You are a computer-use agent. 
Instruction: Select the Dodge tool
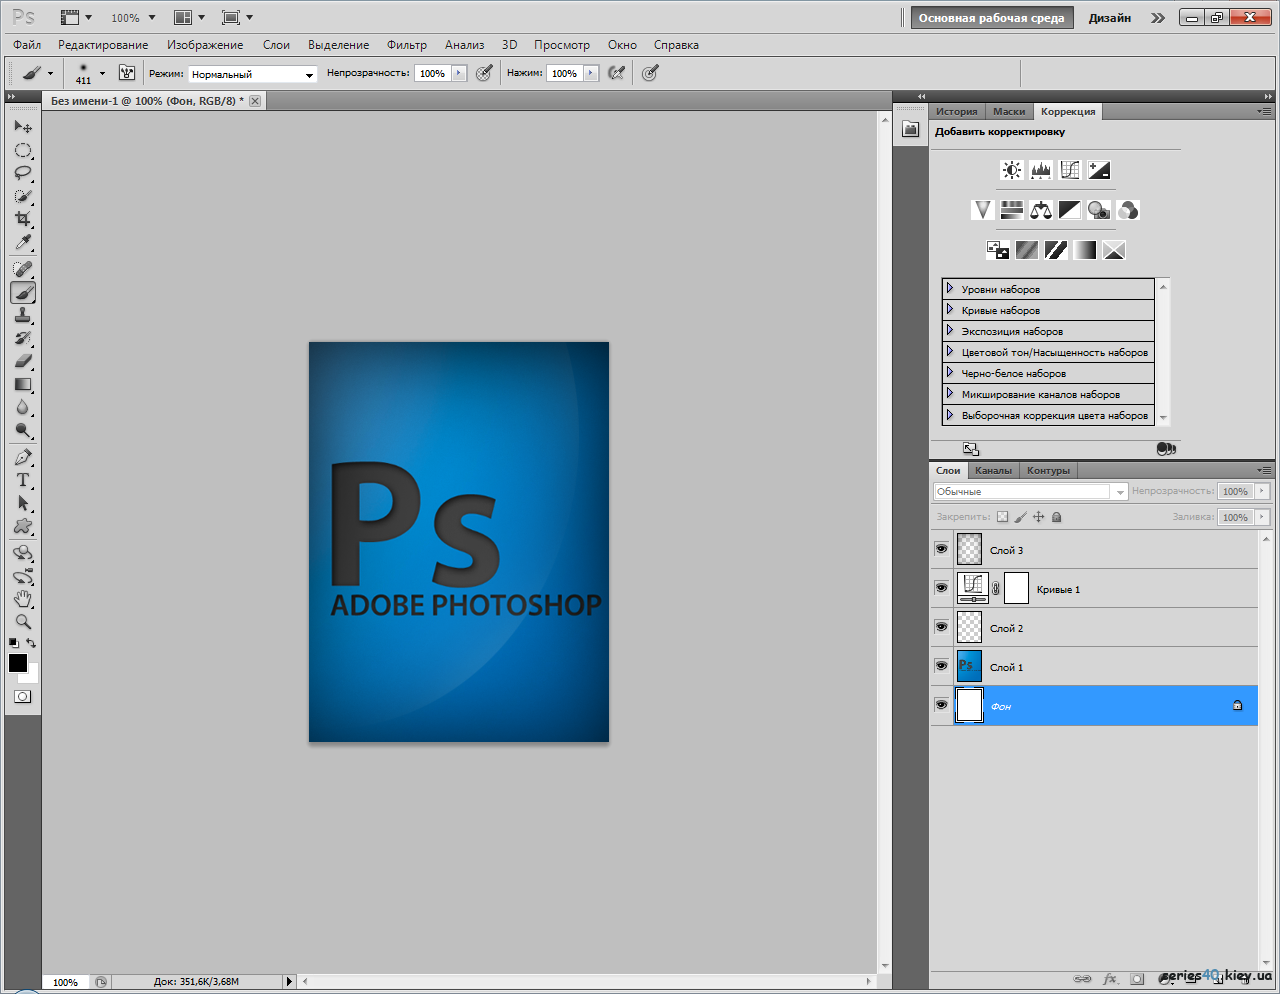click(23, 430)
